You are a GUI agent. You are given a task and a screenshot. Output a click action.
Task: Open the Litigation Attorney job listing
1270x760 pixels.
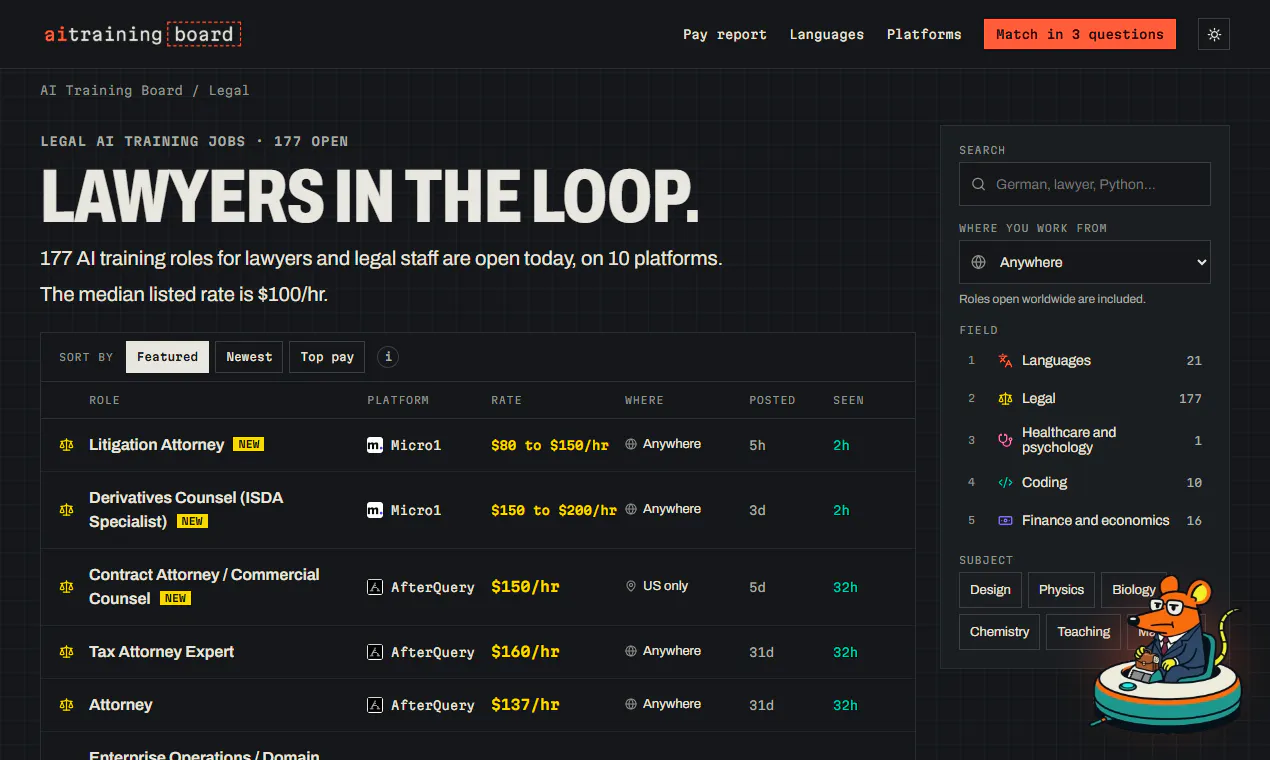[157, 444]
